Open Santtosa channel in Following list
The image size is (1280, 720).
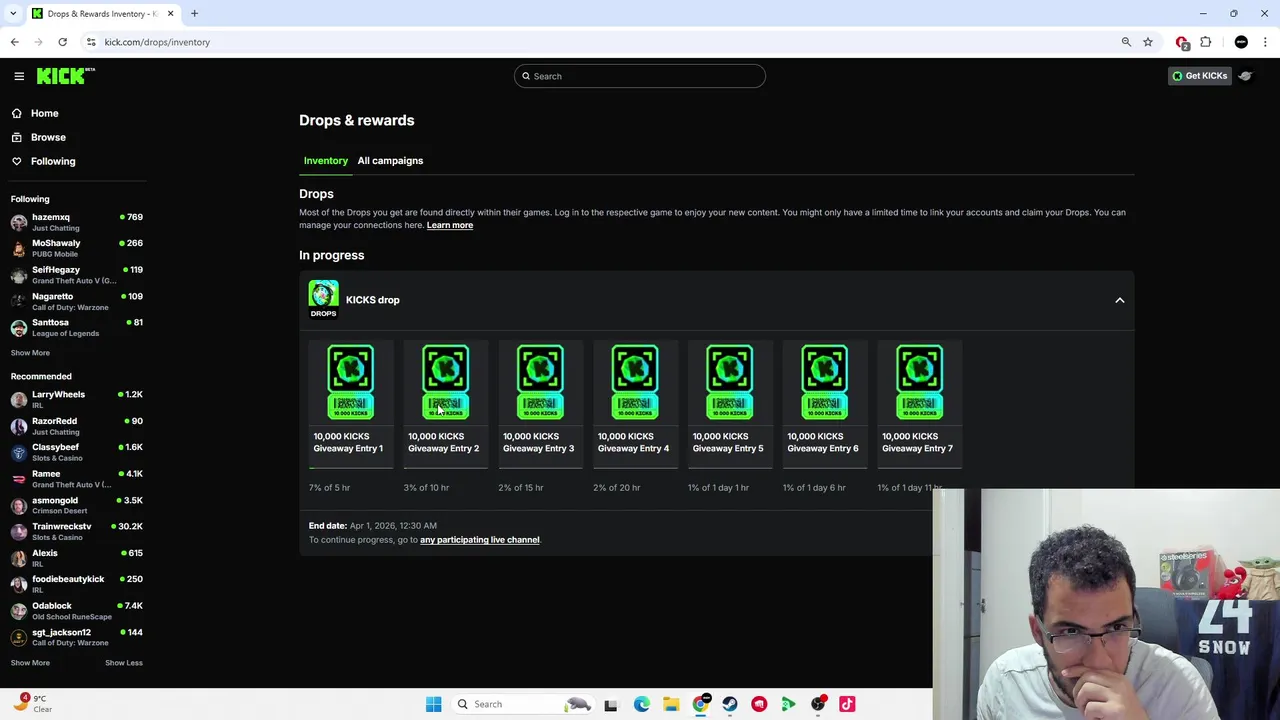76,327
